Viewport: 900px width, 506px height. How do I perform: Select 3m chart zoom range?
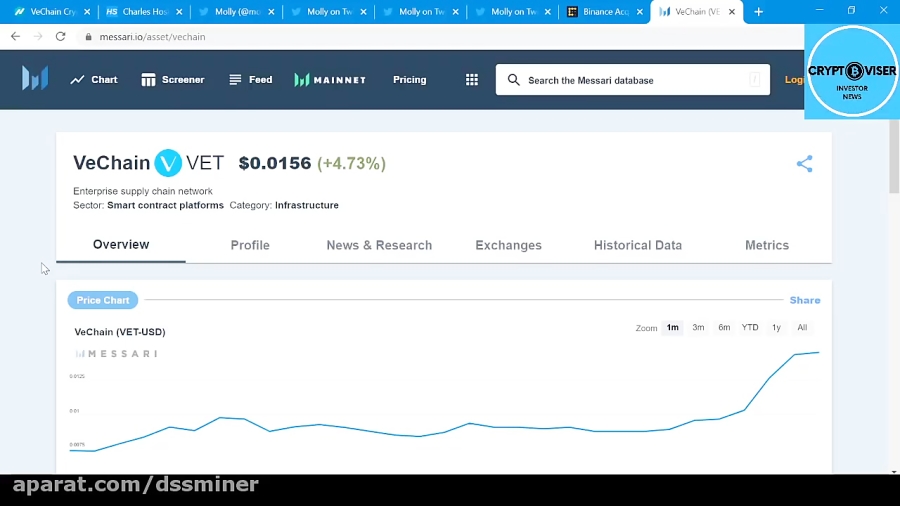coord(698,328)
